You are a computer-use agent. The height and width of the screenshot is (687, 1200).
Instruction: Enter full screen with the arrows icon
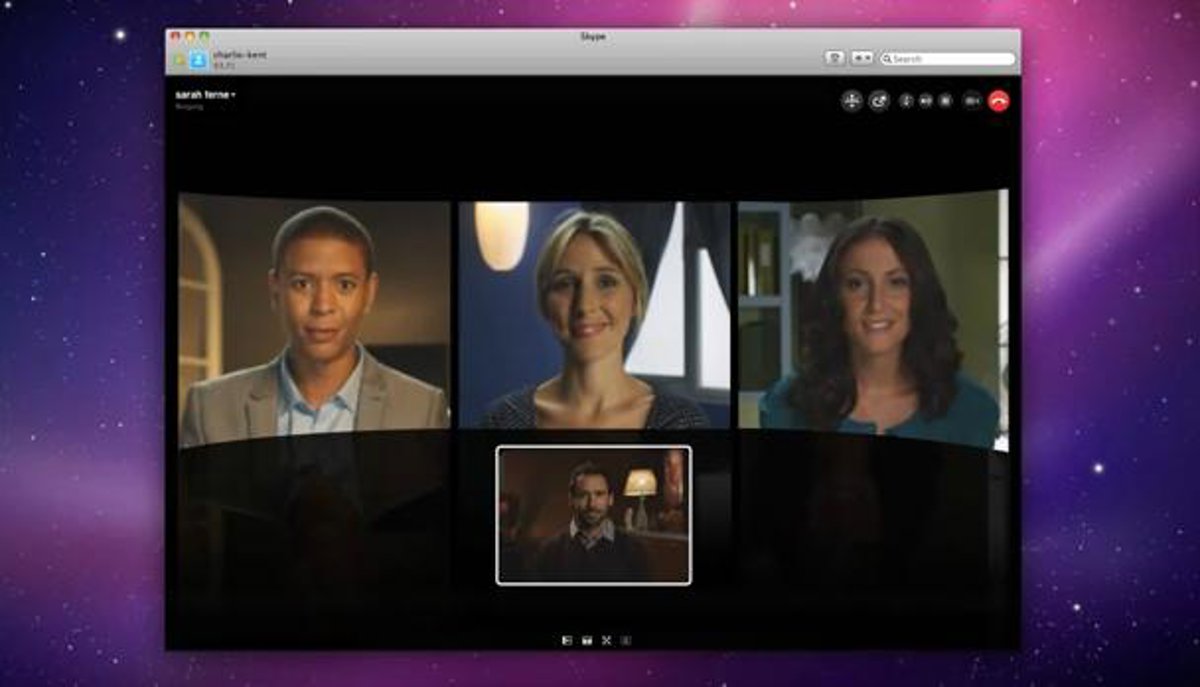(x=606, y=640)
